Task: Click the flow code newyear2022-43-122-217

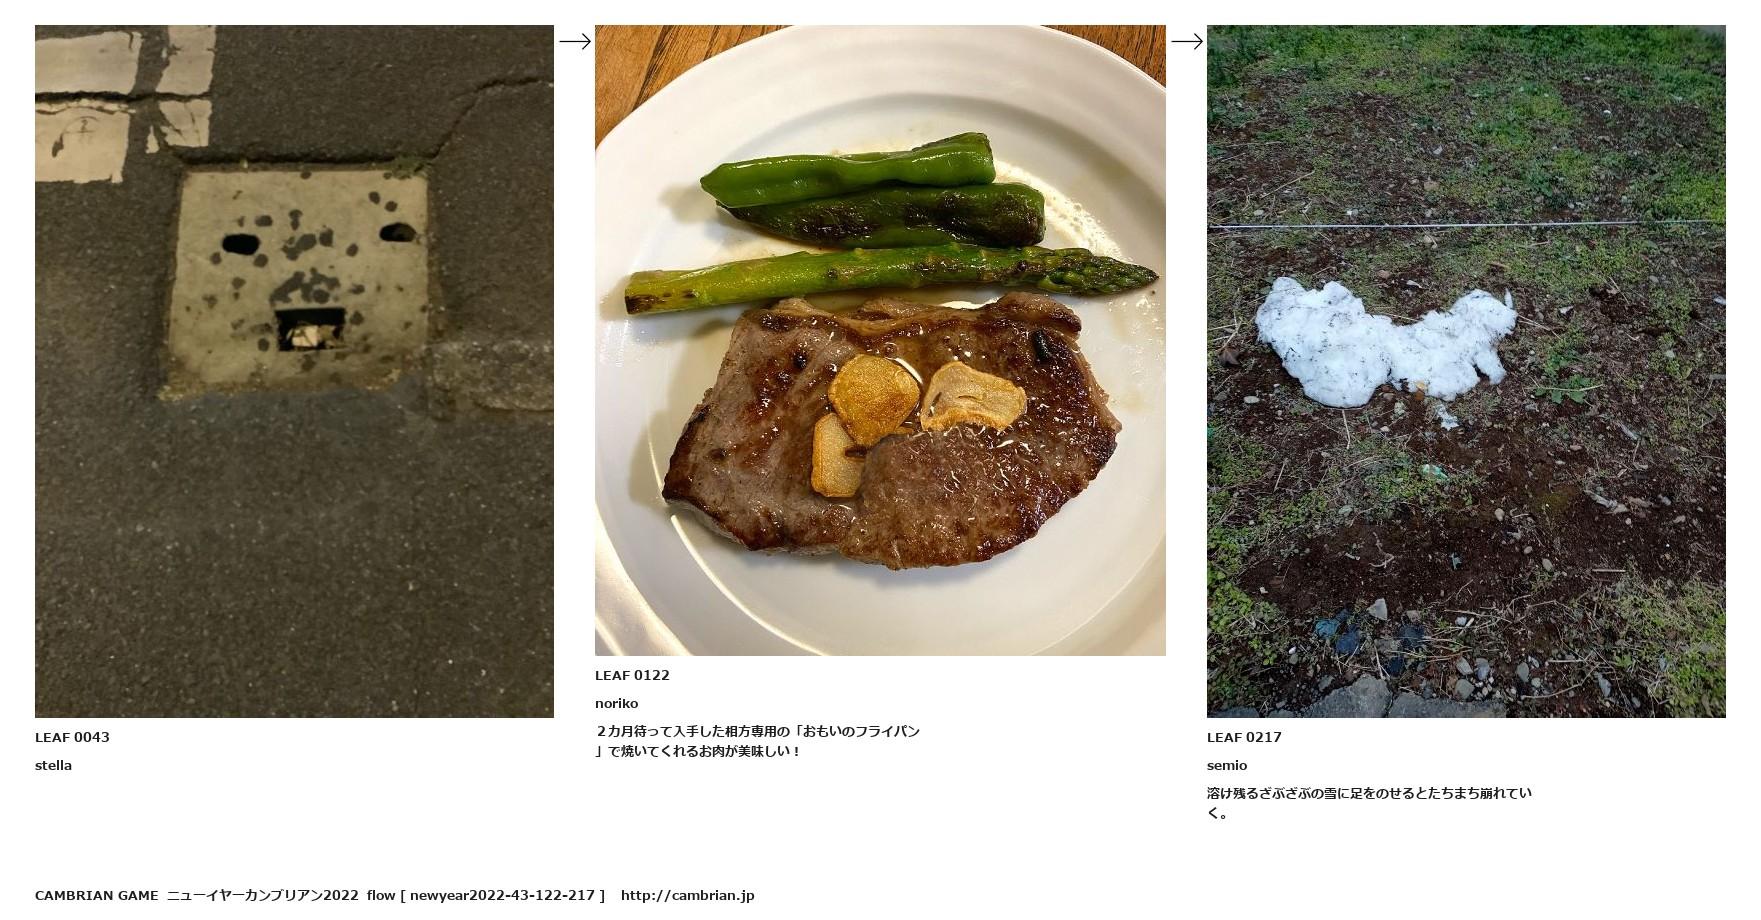Action: pos(502,895)
